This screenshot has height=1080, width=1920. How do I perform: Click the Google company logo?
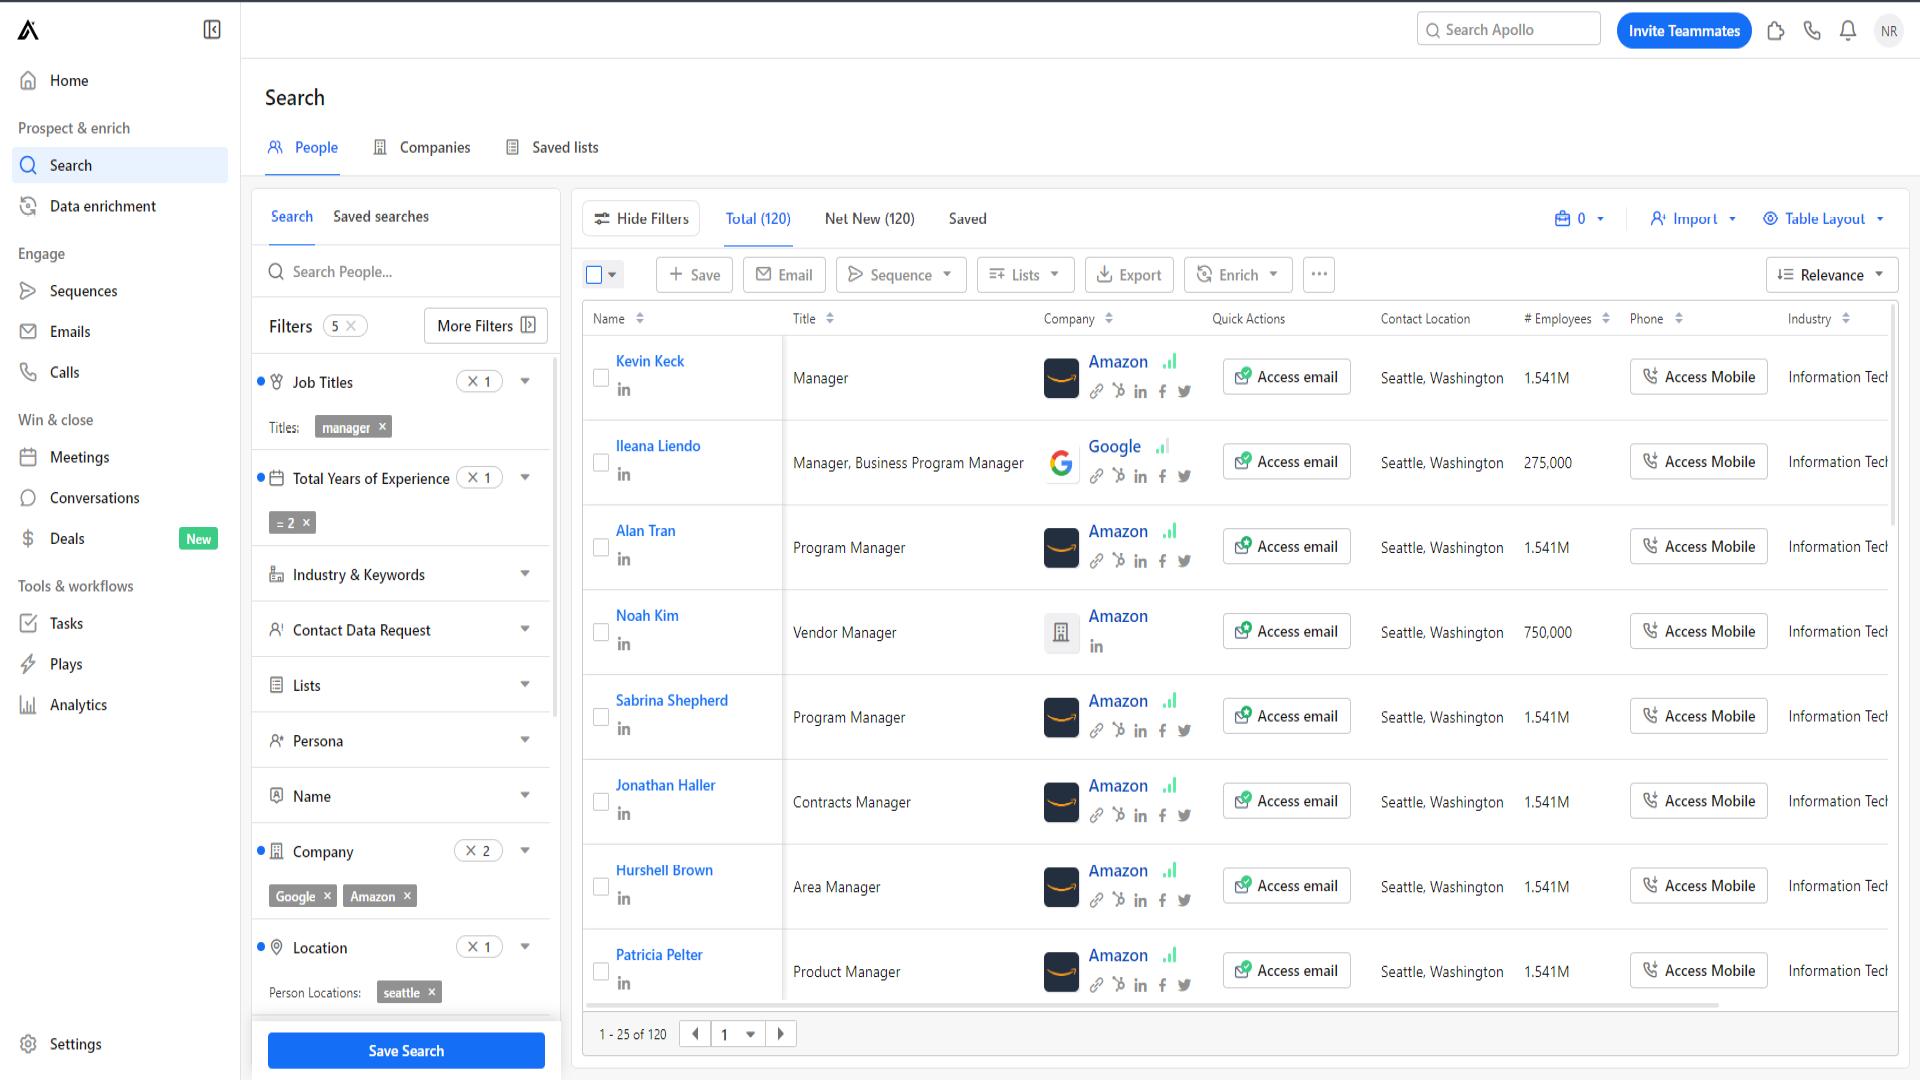coord(1061,463)
